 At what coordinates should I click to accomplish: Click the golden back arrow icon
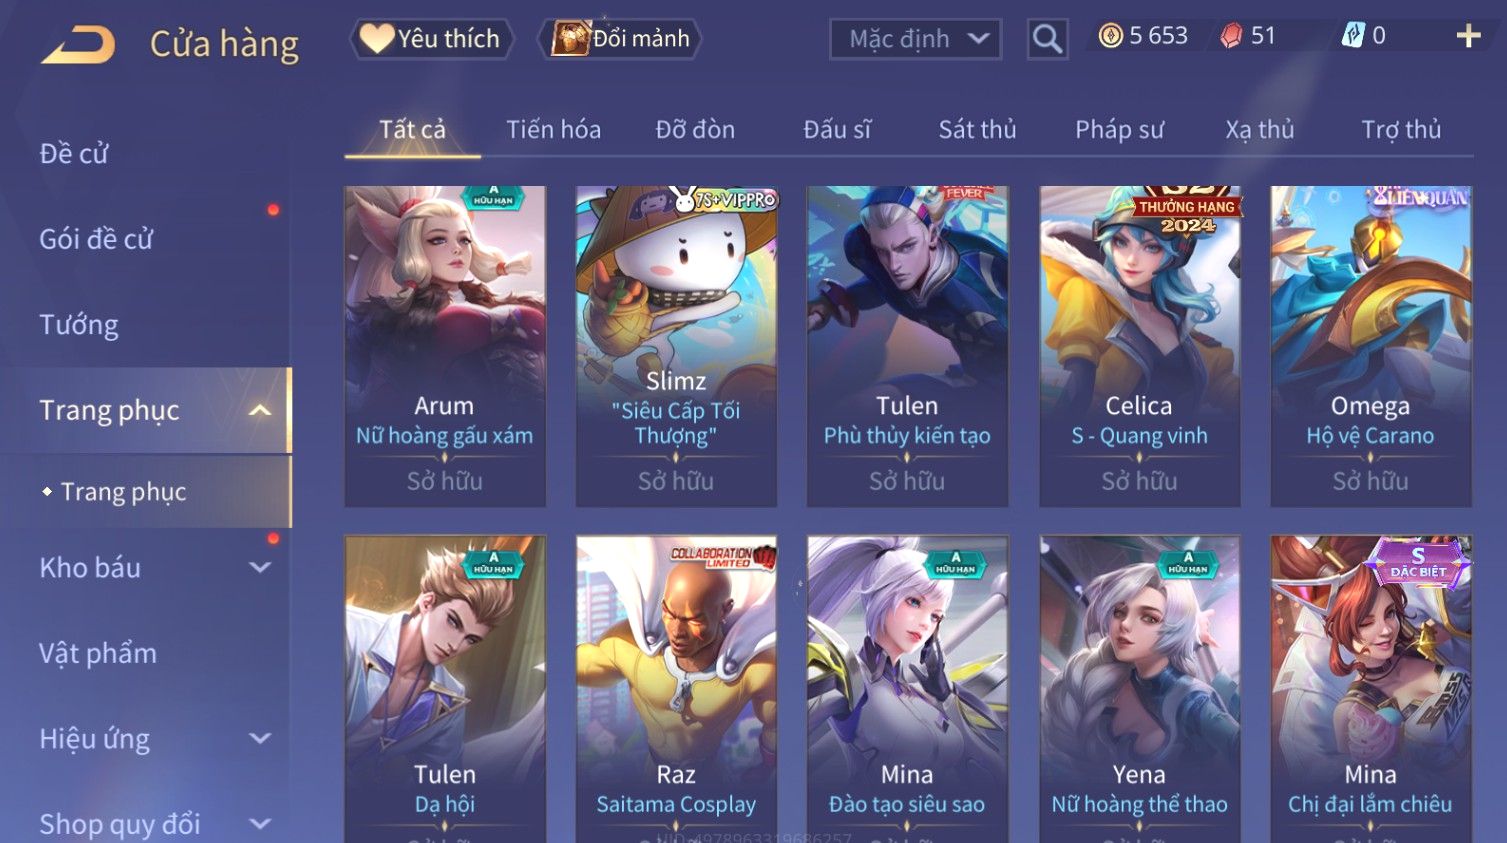pyautogui.click(x=78, y=45)
